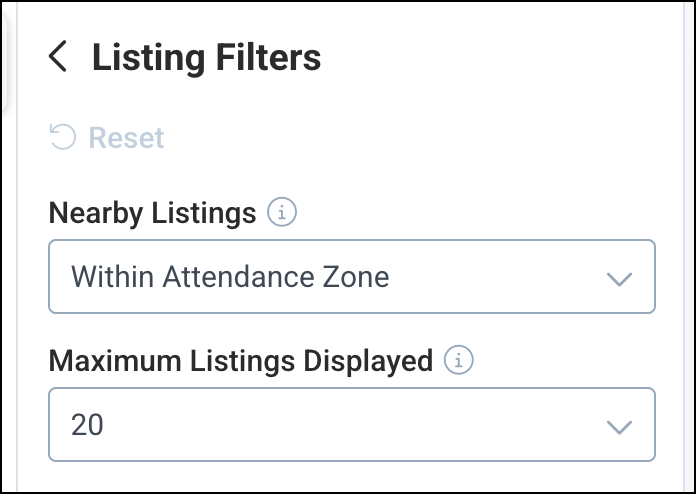Click the Listing Filters heading
This screenshot has width=696, height=494.
[206, 57]
